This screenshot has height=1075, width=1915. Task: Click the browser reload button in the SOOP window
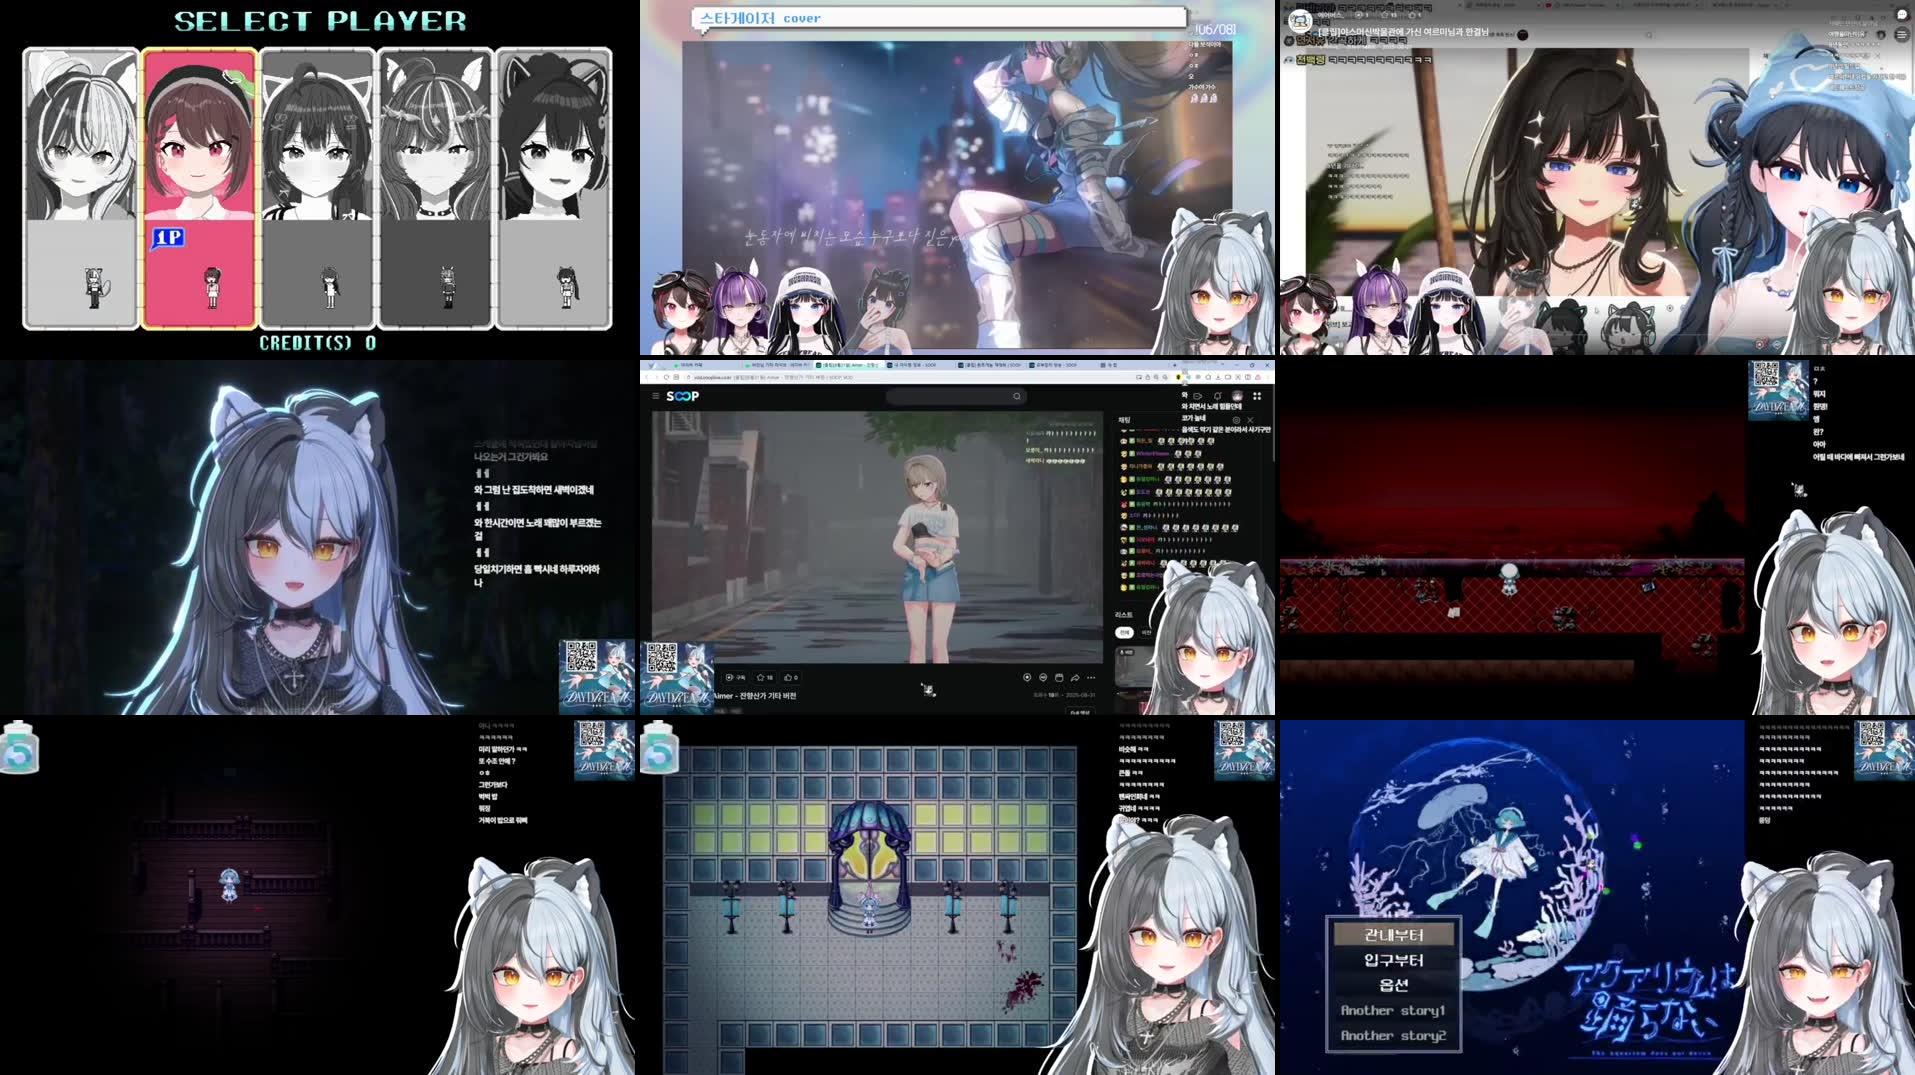(666, 377)
